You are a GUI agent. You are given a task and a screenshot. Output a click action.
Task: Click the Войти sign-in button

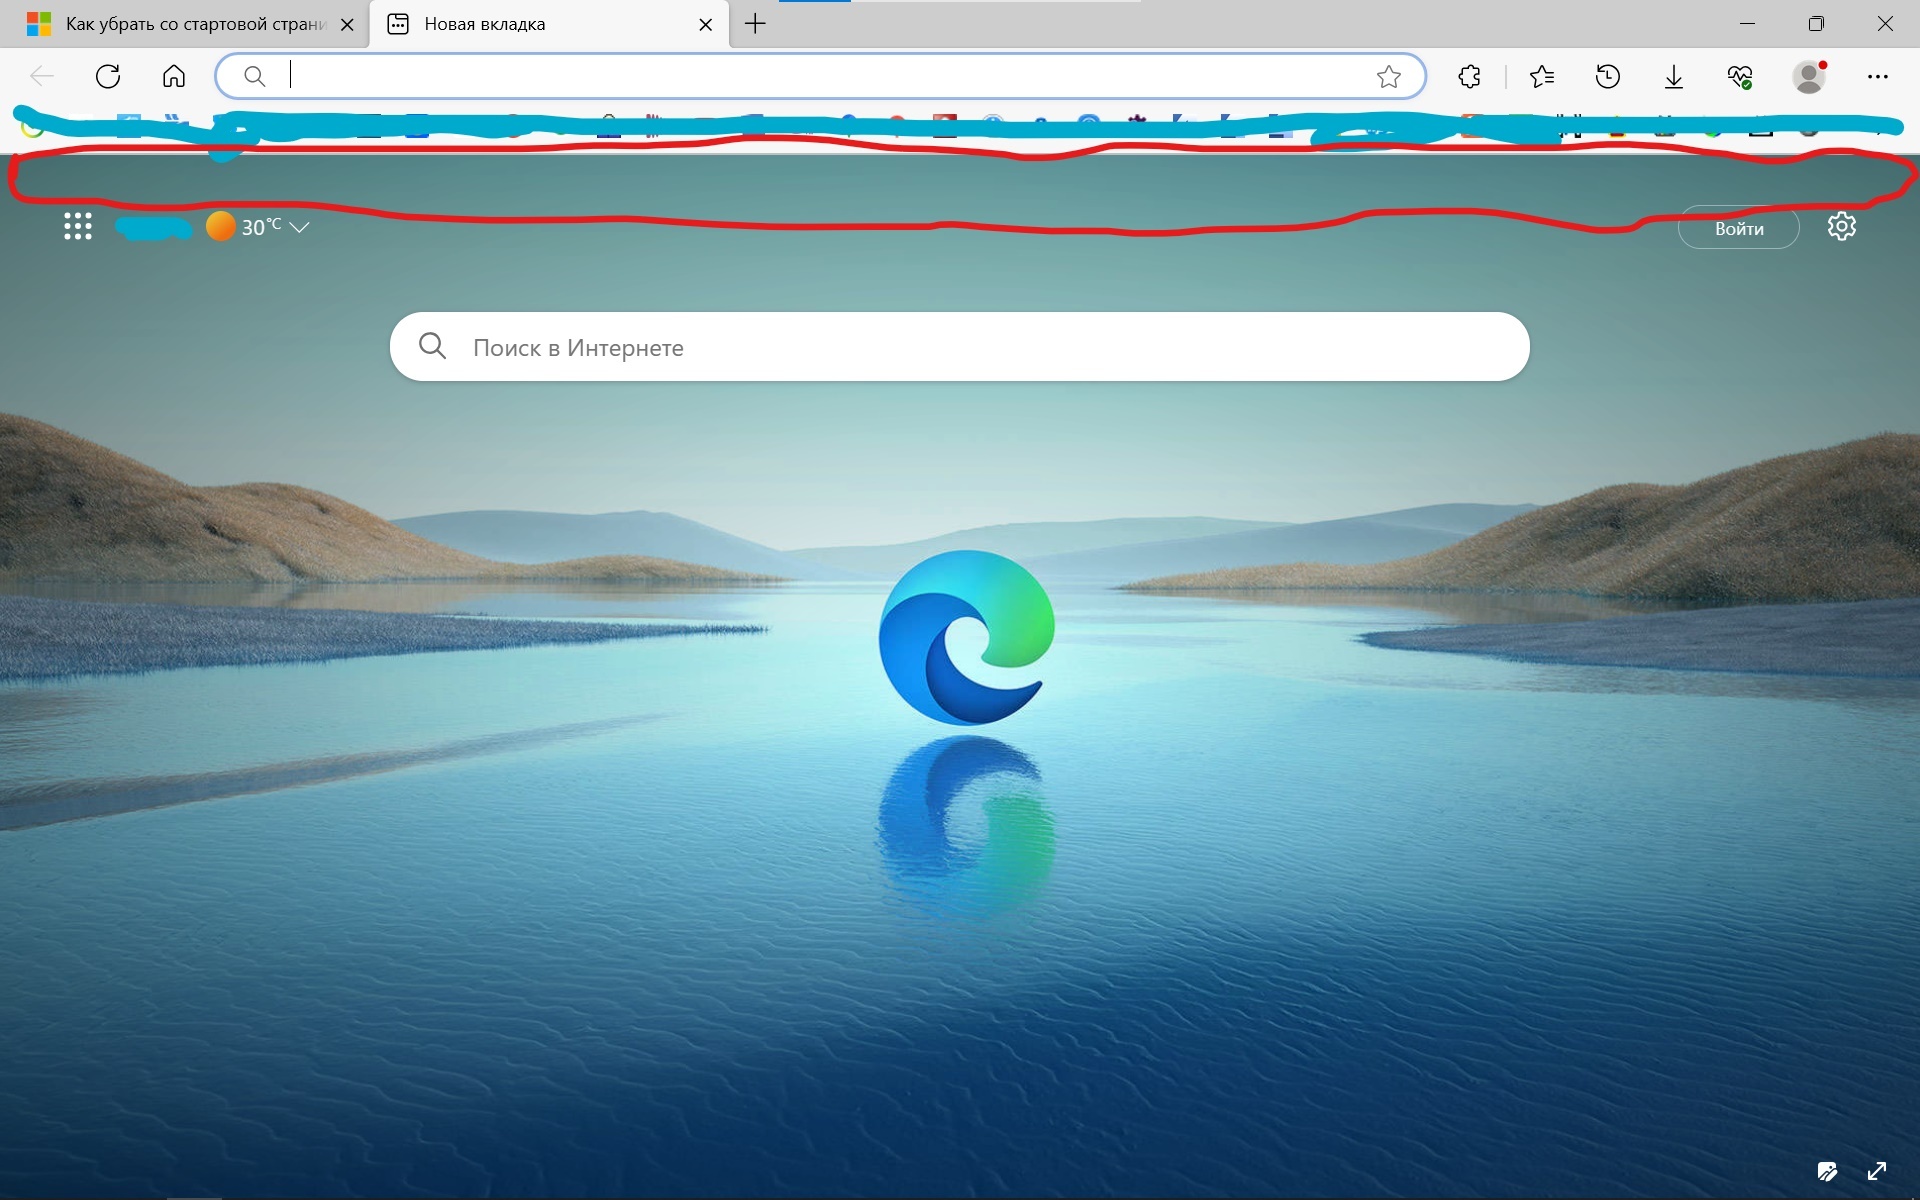(1739, 228)
